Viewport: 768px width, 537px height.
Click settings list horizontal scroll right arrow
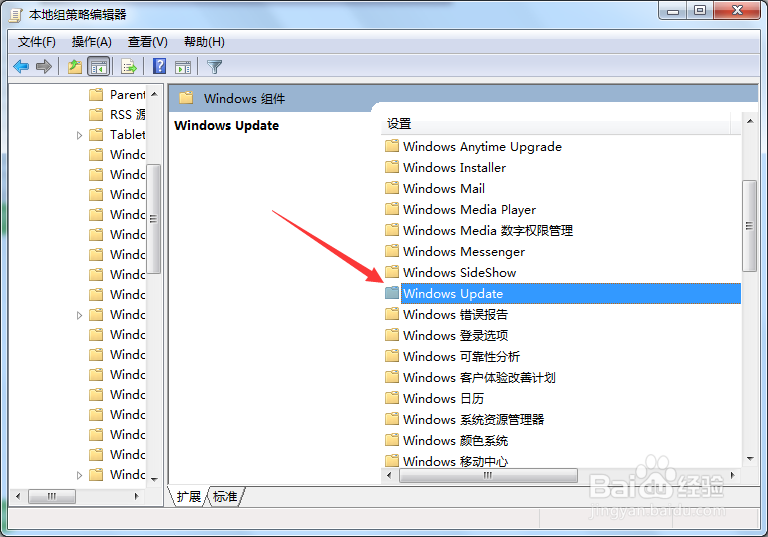click(x=733, y=475)
